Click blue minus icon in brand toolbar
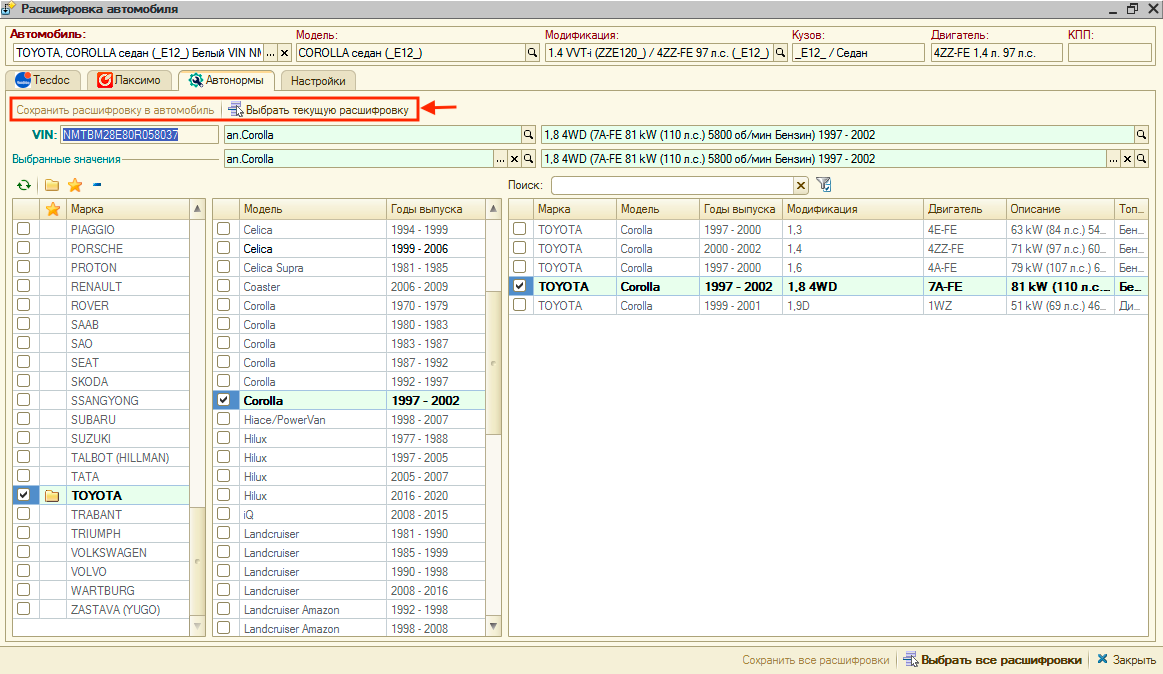Screen dimensions: 1163x674 click(x=97, y=185)
